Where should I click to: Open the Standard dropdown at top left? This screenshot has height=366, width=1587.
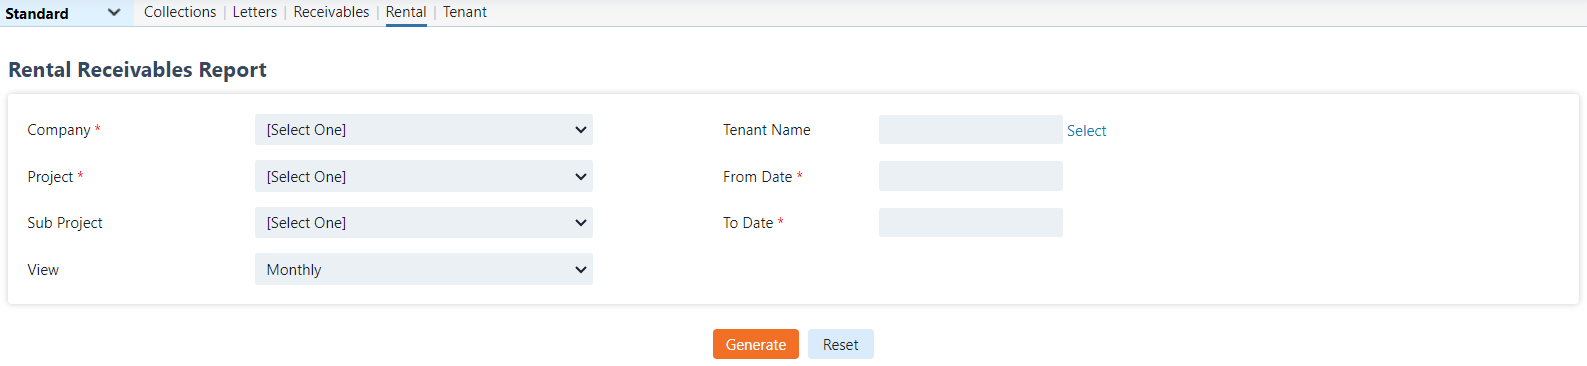click(x=66, y=13)
